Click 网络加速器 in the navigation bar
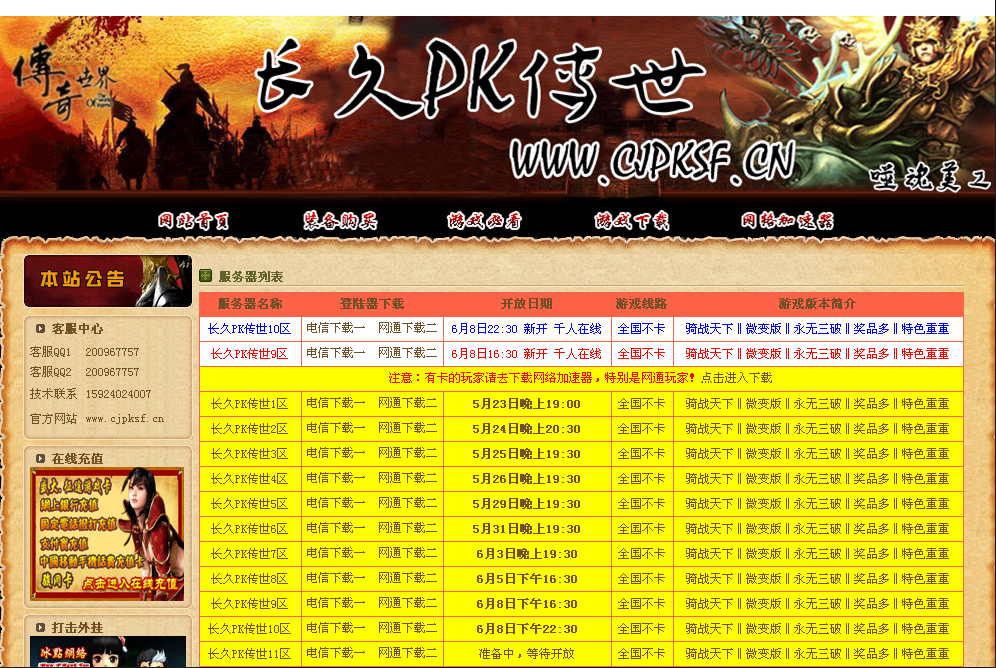The width and height of the screenshot is (996, 668). point(787,221)
